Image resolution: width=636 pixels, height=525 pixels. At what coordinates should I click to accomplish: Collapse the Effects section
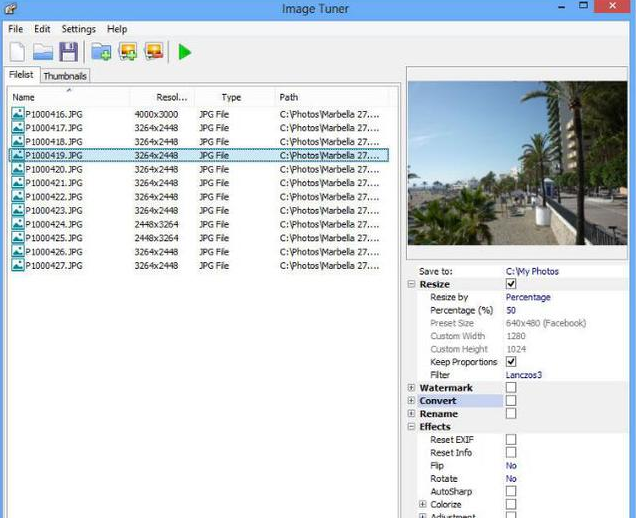pyautogui.click(x=412, y=427)
